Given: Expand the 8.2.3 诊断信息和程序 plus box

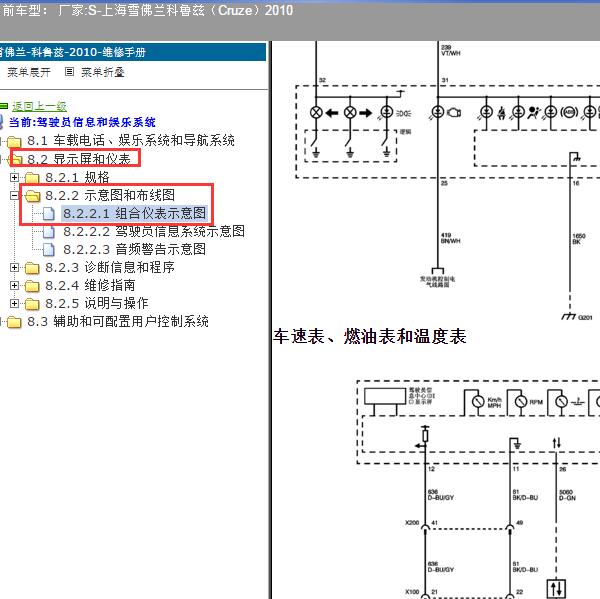Looking at the screenshot, I should [x=15, y=267].
